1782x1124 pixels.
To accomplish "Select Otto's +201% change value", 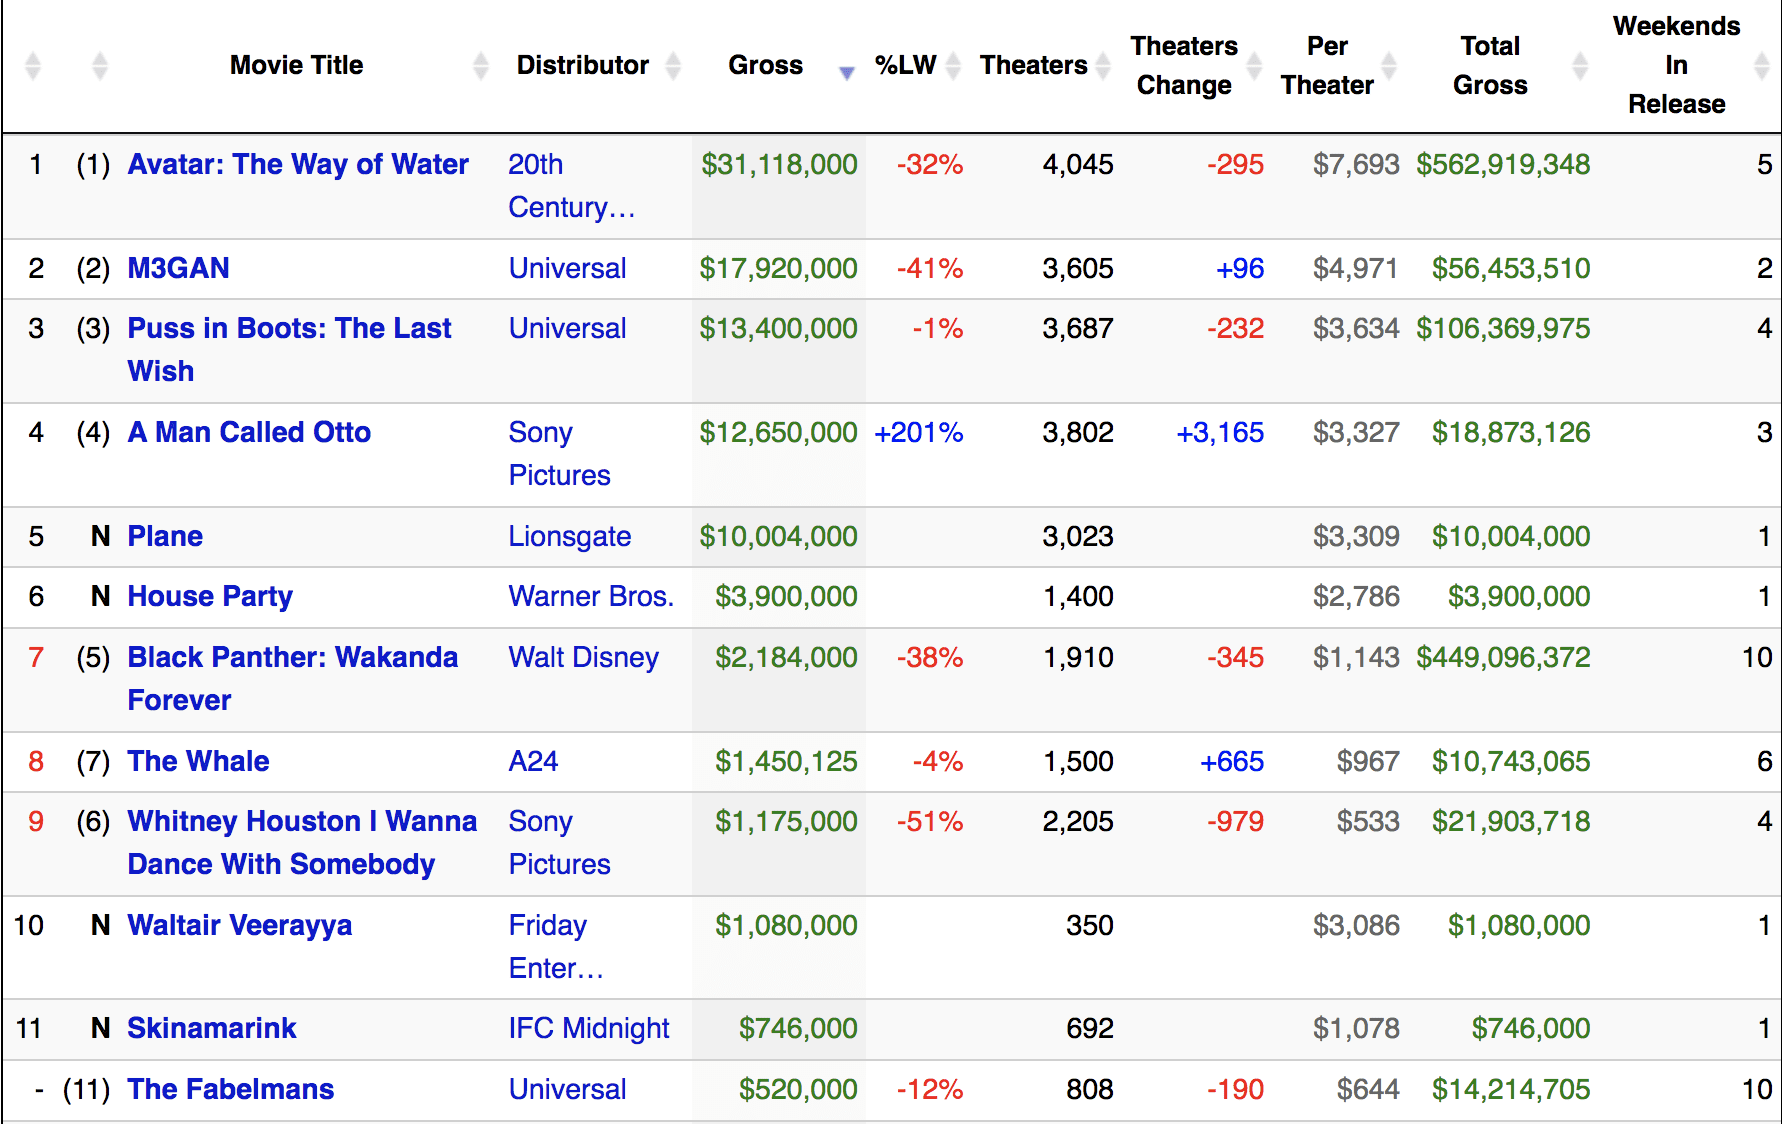I will point(918,432).
